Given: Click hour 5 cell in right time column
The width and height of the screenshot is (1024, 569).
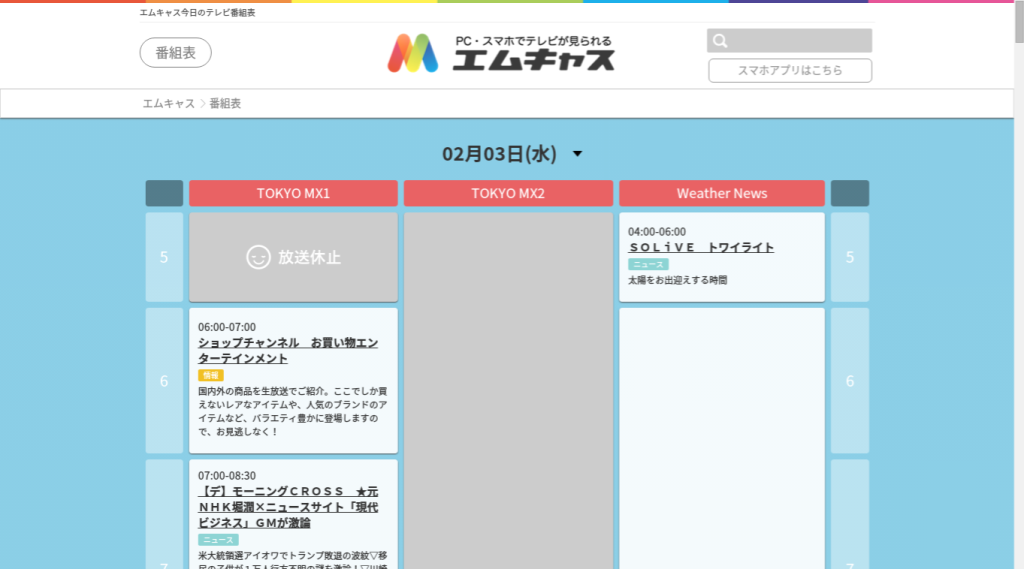Looking at the screenshot, I should 850,257.
